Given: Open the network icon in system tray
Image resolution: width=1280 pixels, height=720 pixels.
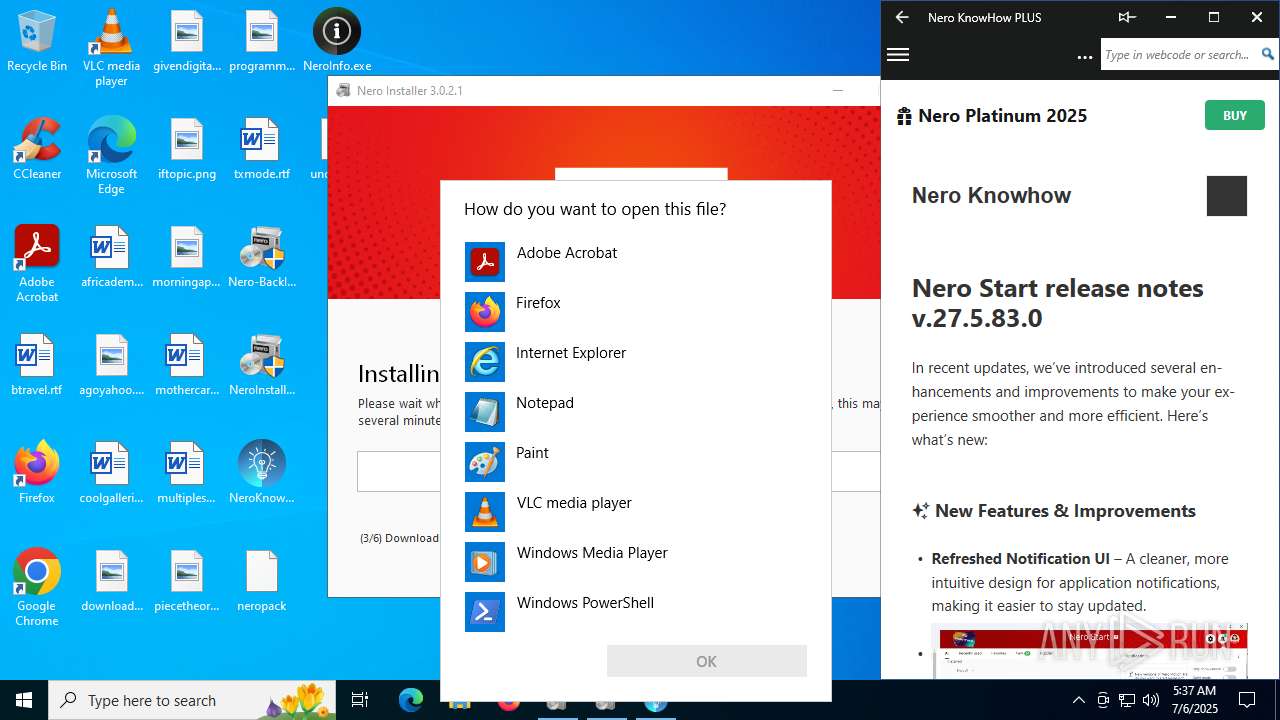Looking at the screenshot, I should (1127, 700).
